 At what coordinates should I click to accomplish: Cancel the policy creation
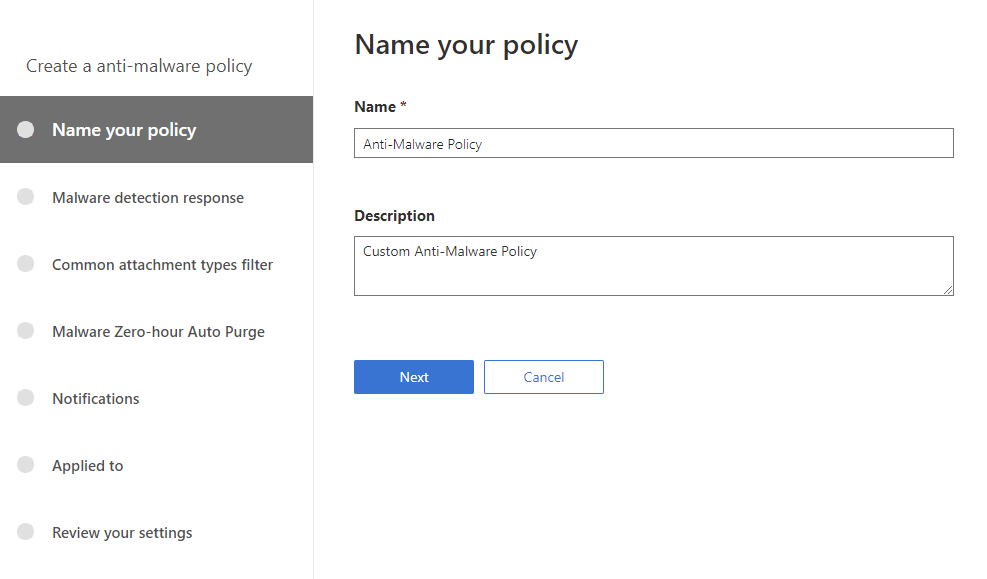coord(544,377)
